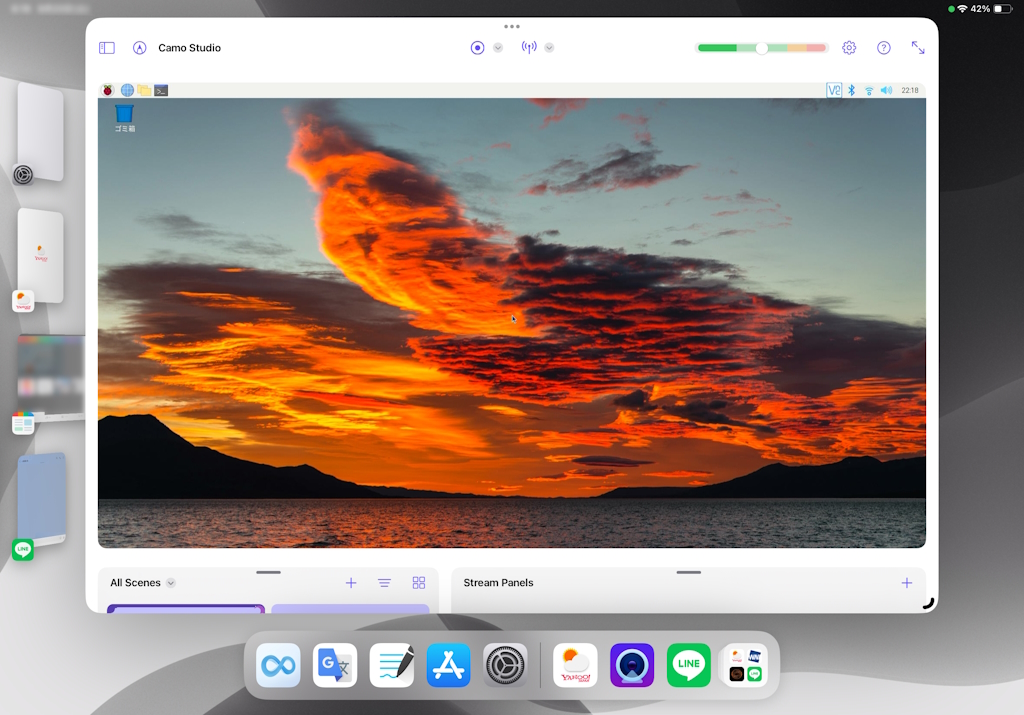Open Camo Studio settings gear
The height and width of the screenshot is (715, 1024).
[x=849, y=48]
